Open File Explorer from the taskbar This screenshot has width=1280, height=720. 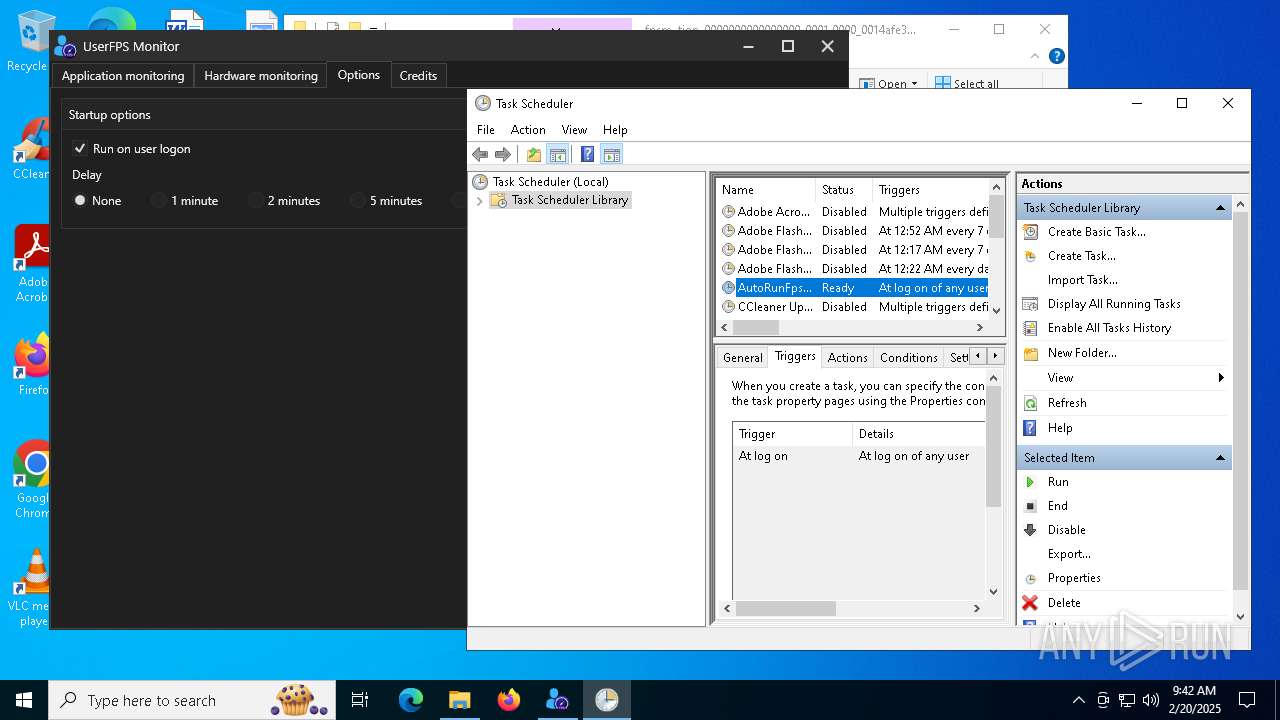(x=460, y=700)
